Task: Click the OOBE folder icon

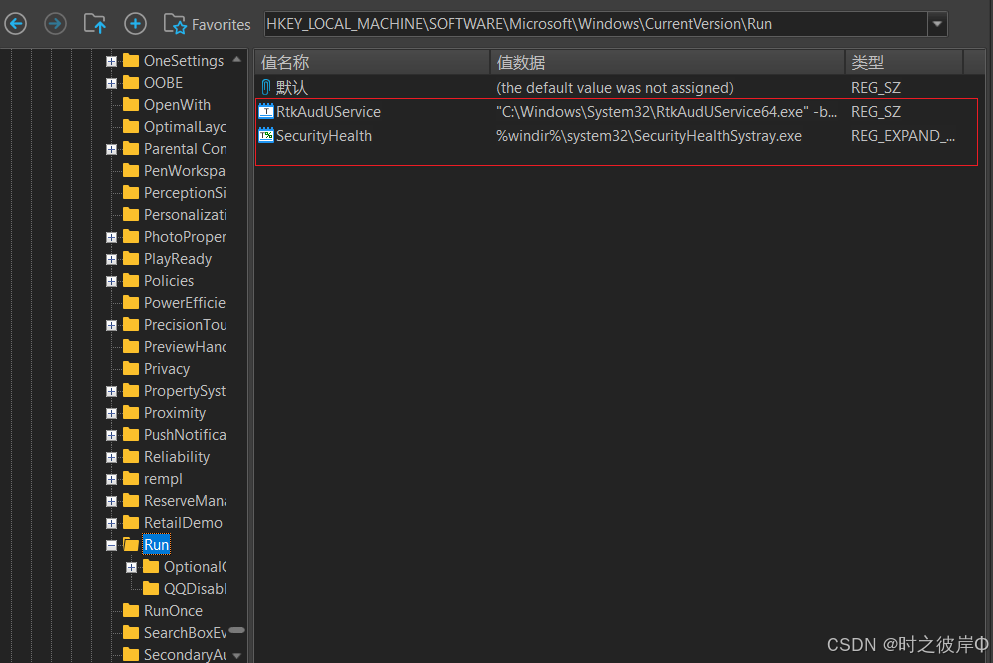Action: pyautogui.click(x=131, y=83)
